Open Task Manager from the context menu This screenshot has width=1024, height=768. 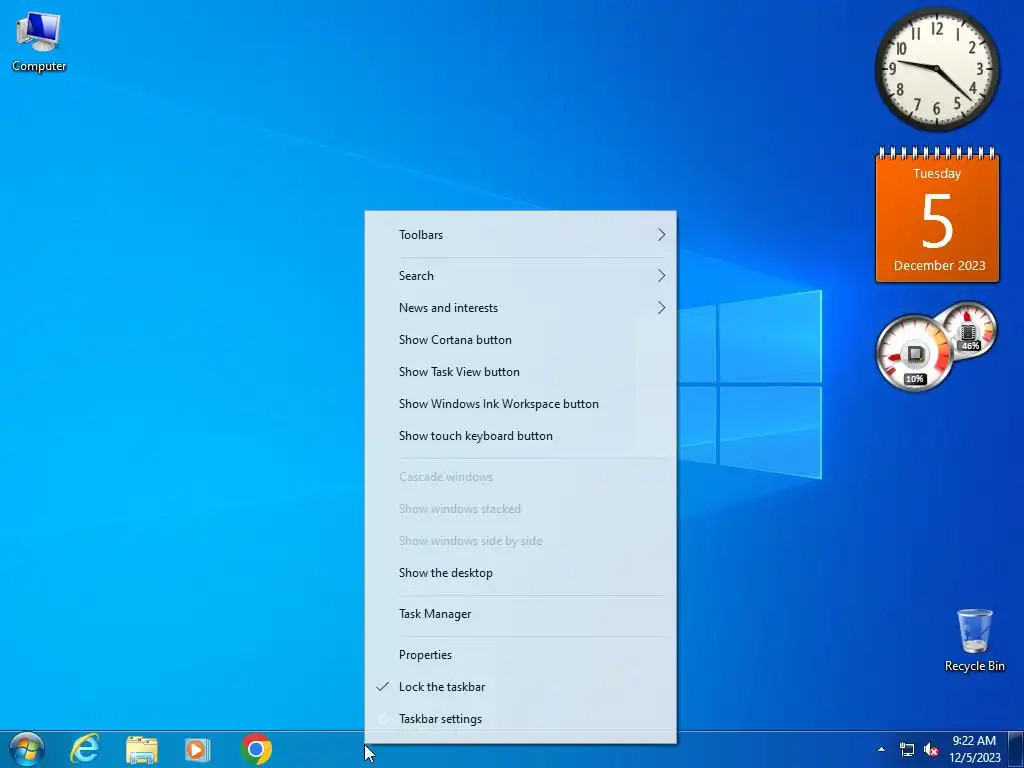click(x=520, y=614)
